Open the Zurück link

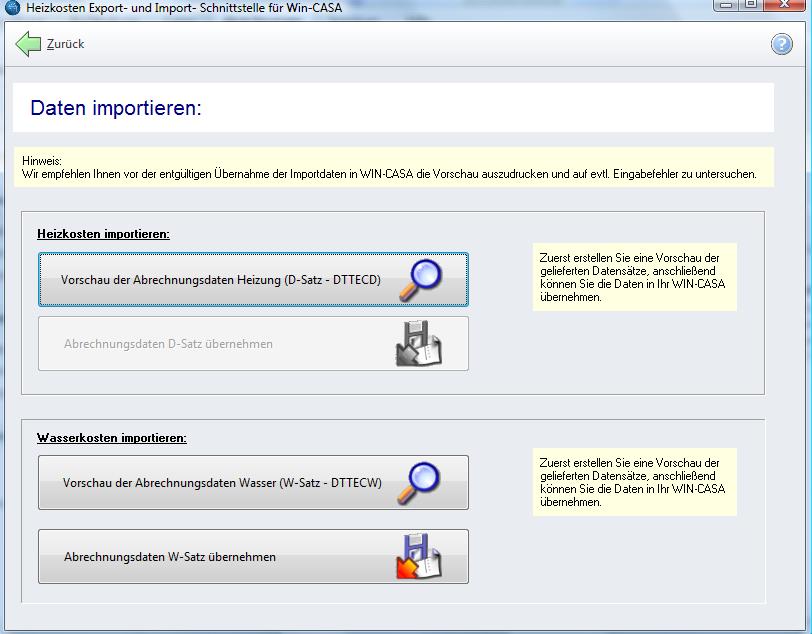point(65,44)
